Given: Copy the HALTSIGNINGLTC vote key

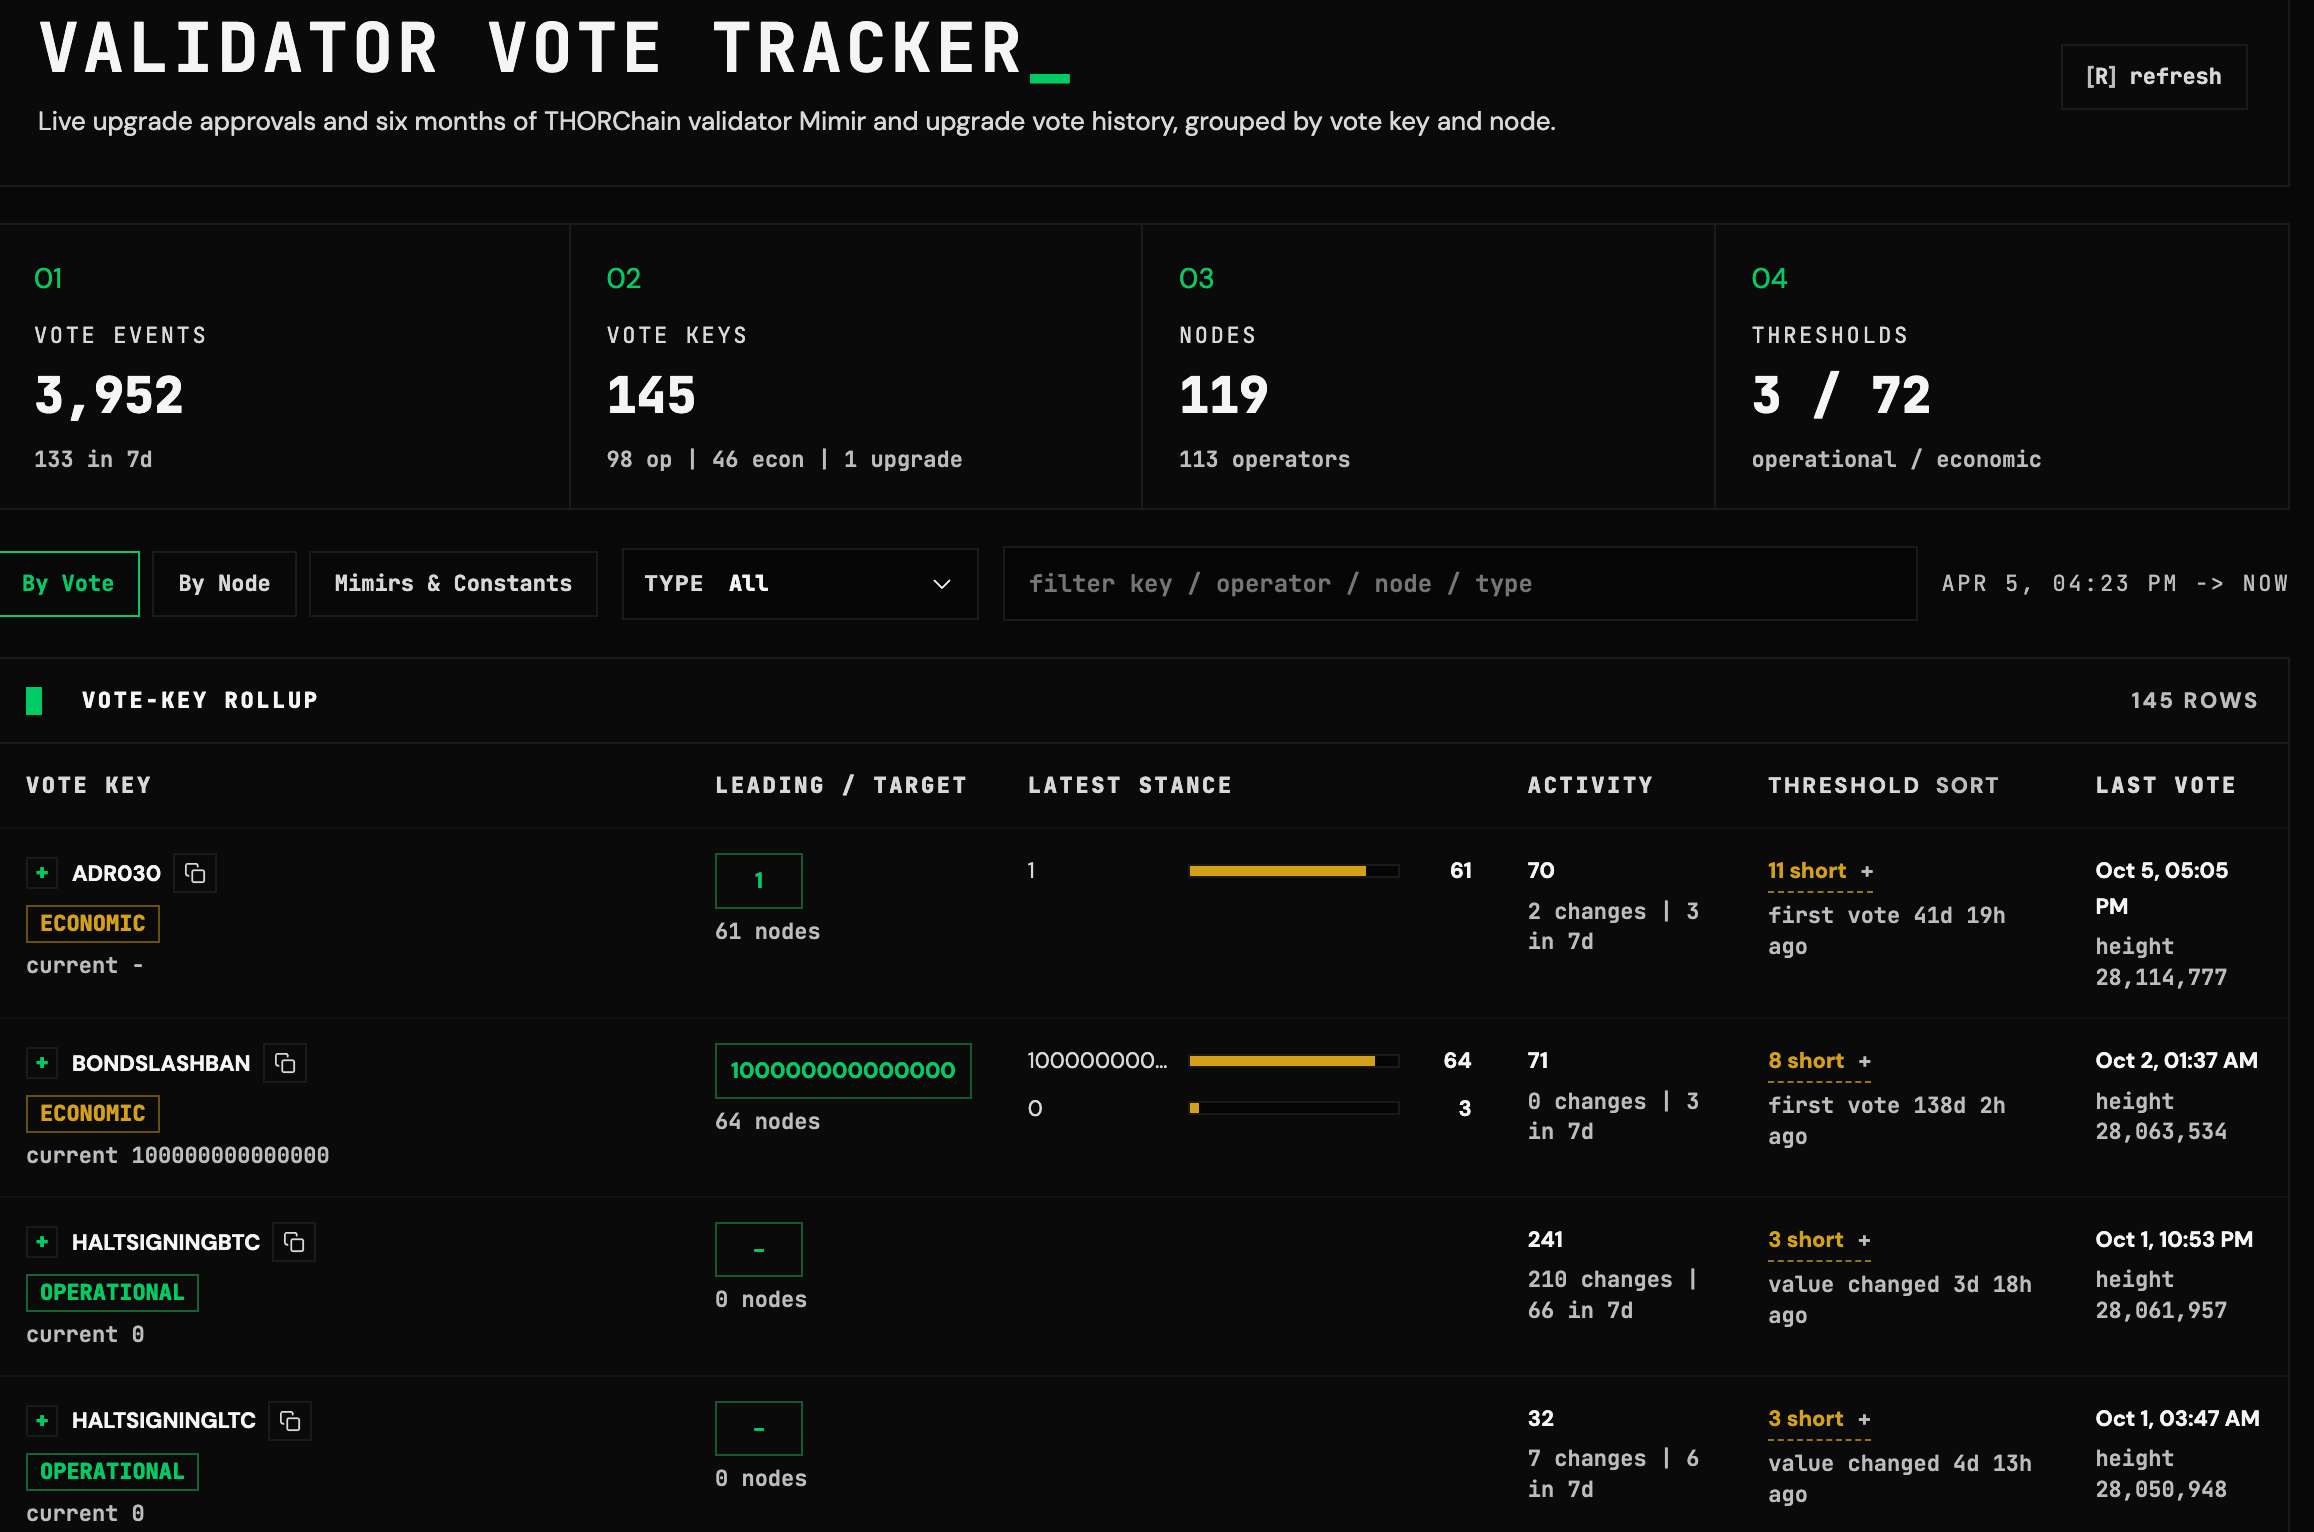Looking at the screenshot, I should point(290,1421).
